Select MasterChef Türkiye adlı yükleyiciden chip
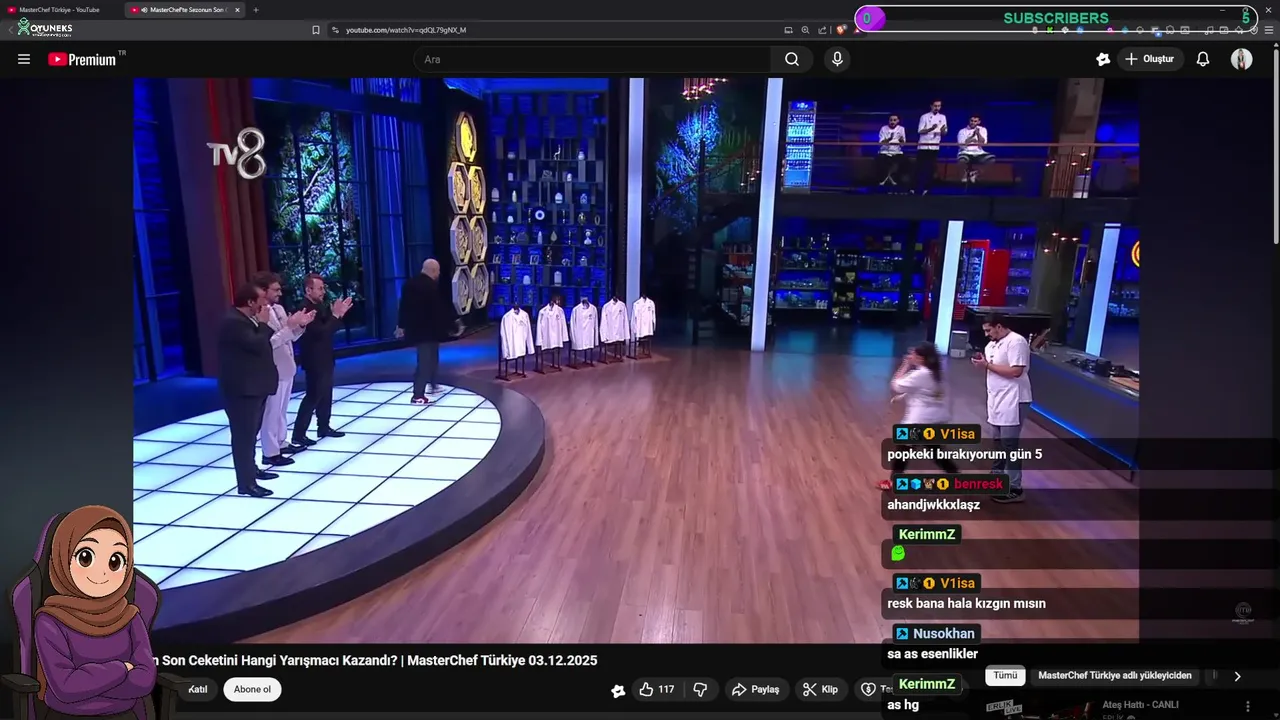Screen dimensions: 1280x720 (1115, 676)
